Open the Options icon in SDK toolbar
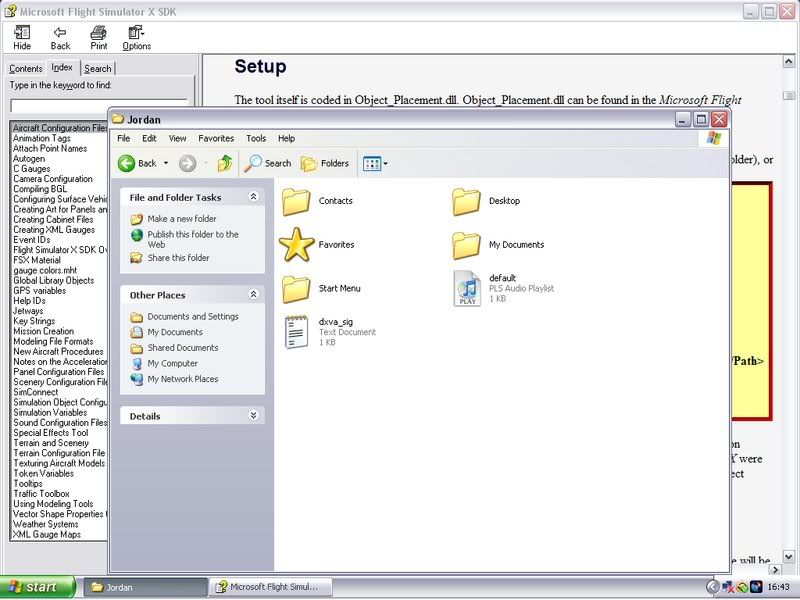The image size is (800, 600). (136, 33)
